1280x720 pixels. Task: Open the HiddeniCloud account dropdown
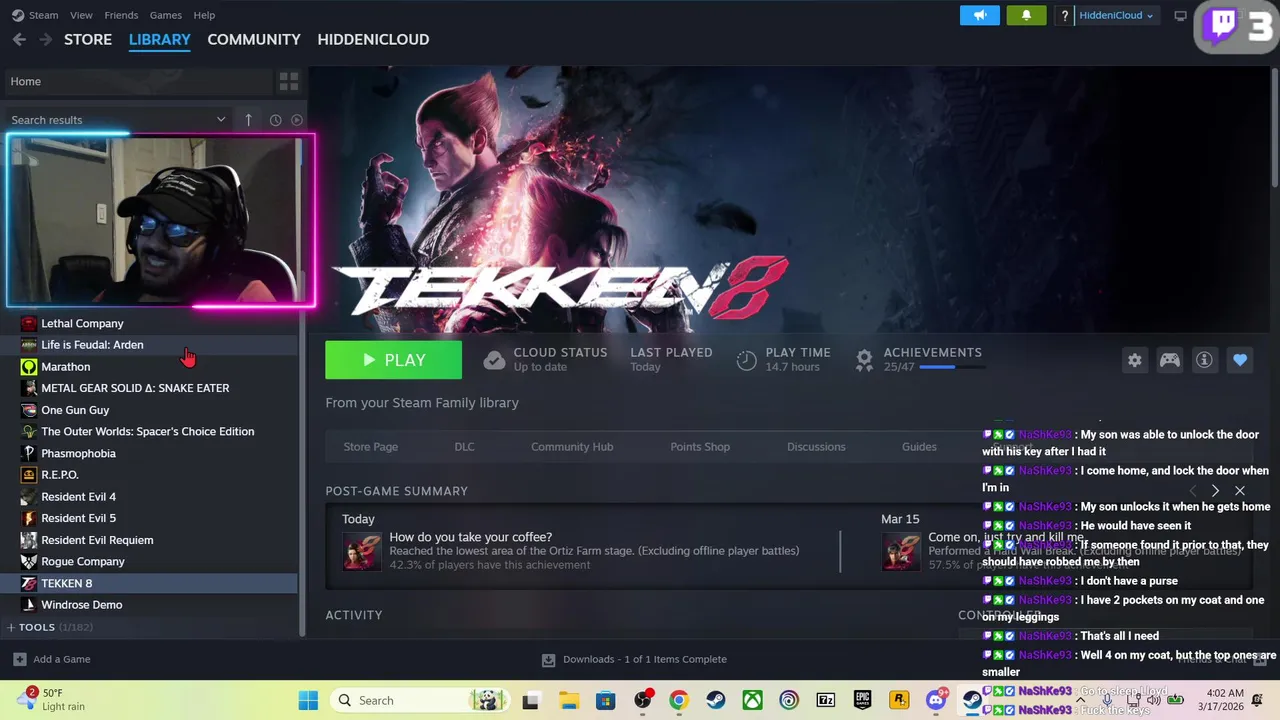[1117, 15]
